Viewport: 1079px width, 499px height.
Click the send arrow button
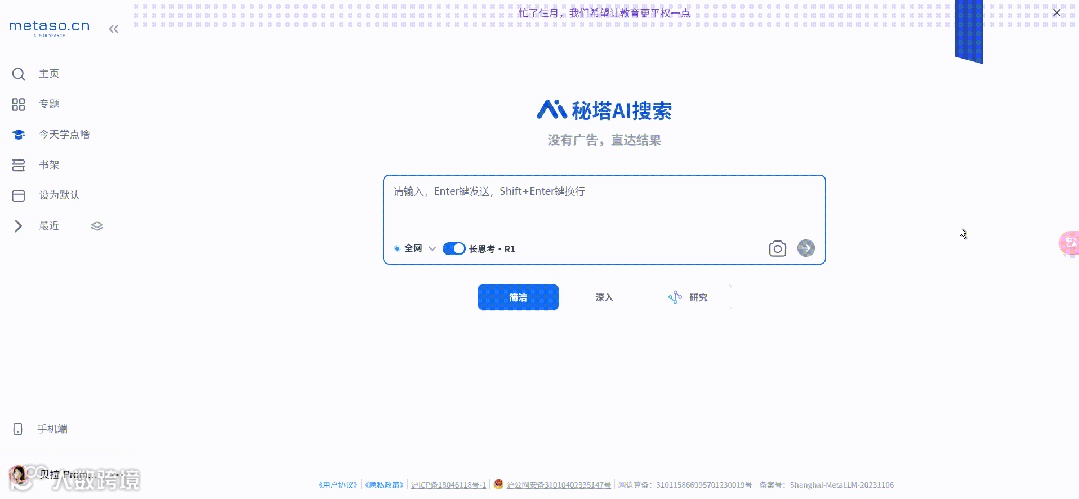(806, 248)
